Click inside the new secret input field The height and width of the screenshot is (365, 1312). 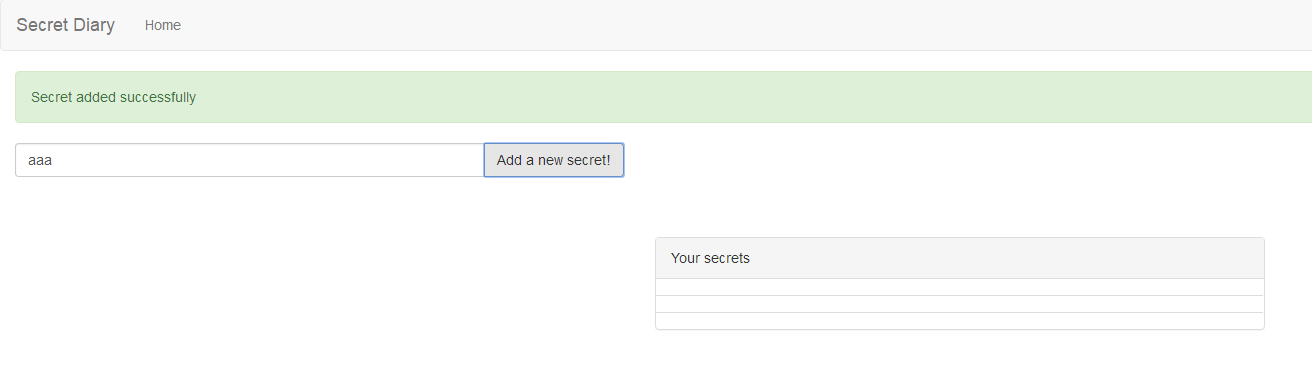(250, 160)
